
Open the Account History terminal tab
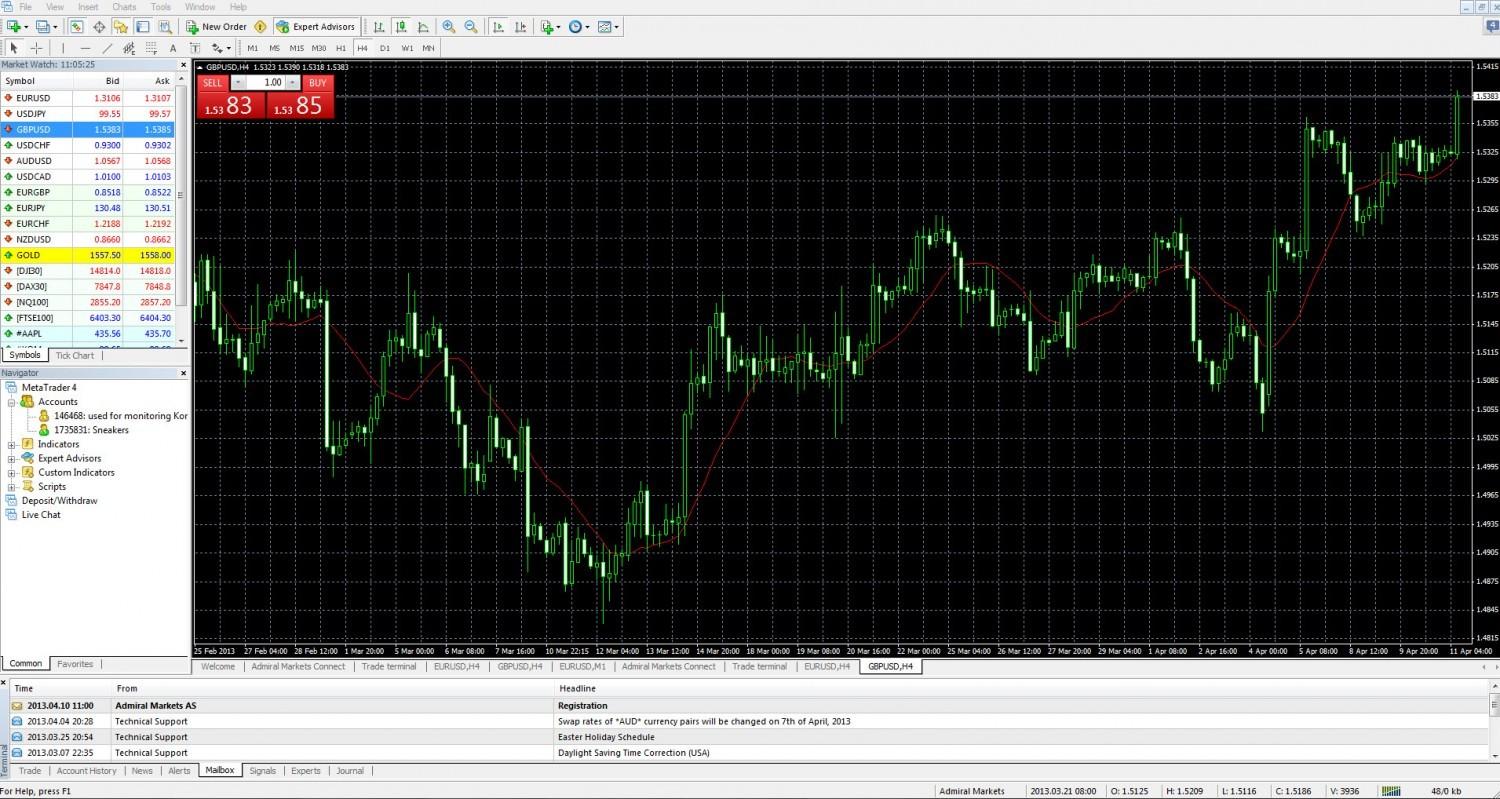pyautogui.click(x=86, y=771)
